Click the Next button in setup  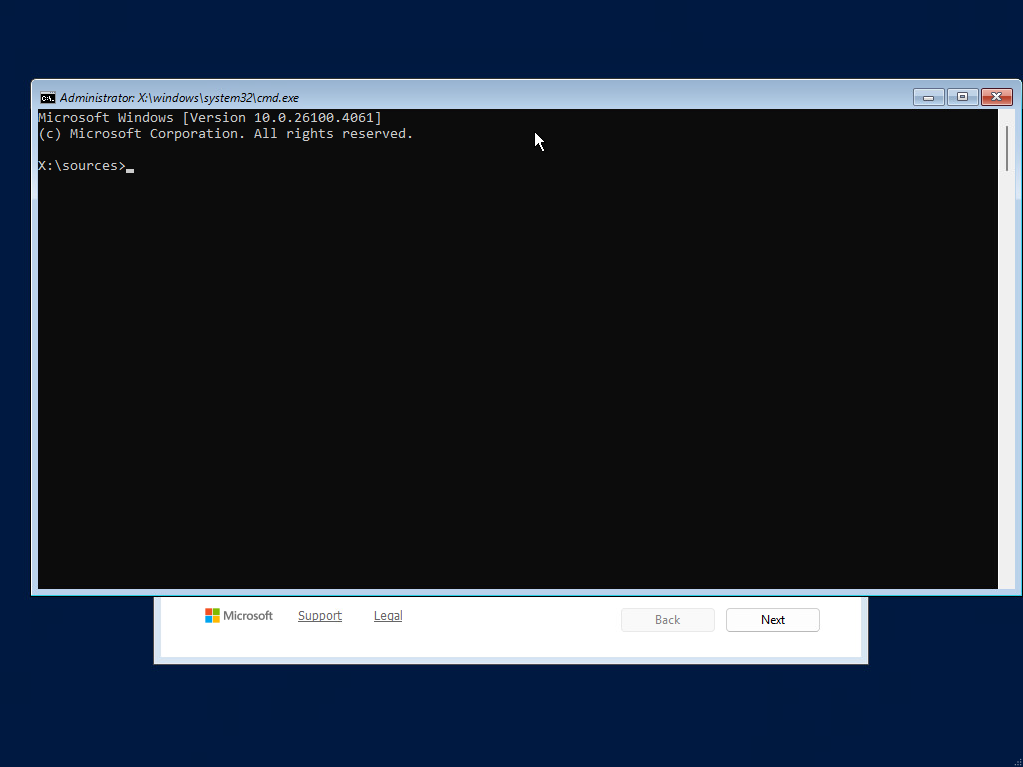[772, 620]
